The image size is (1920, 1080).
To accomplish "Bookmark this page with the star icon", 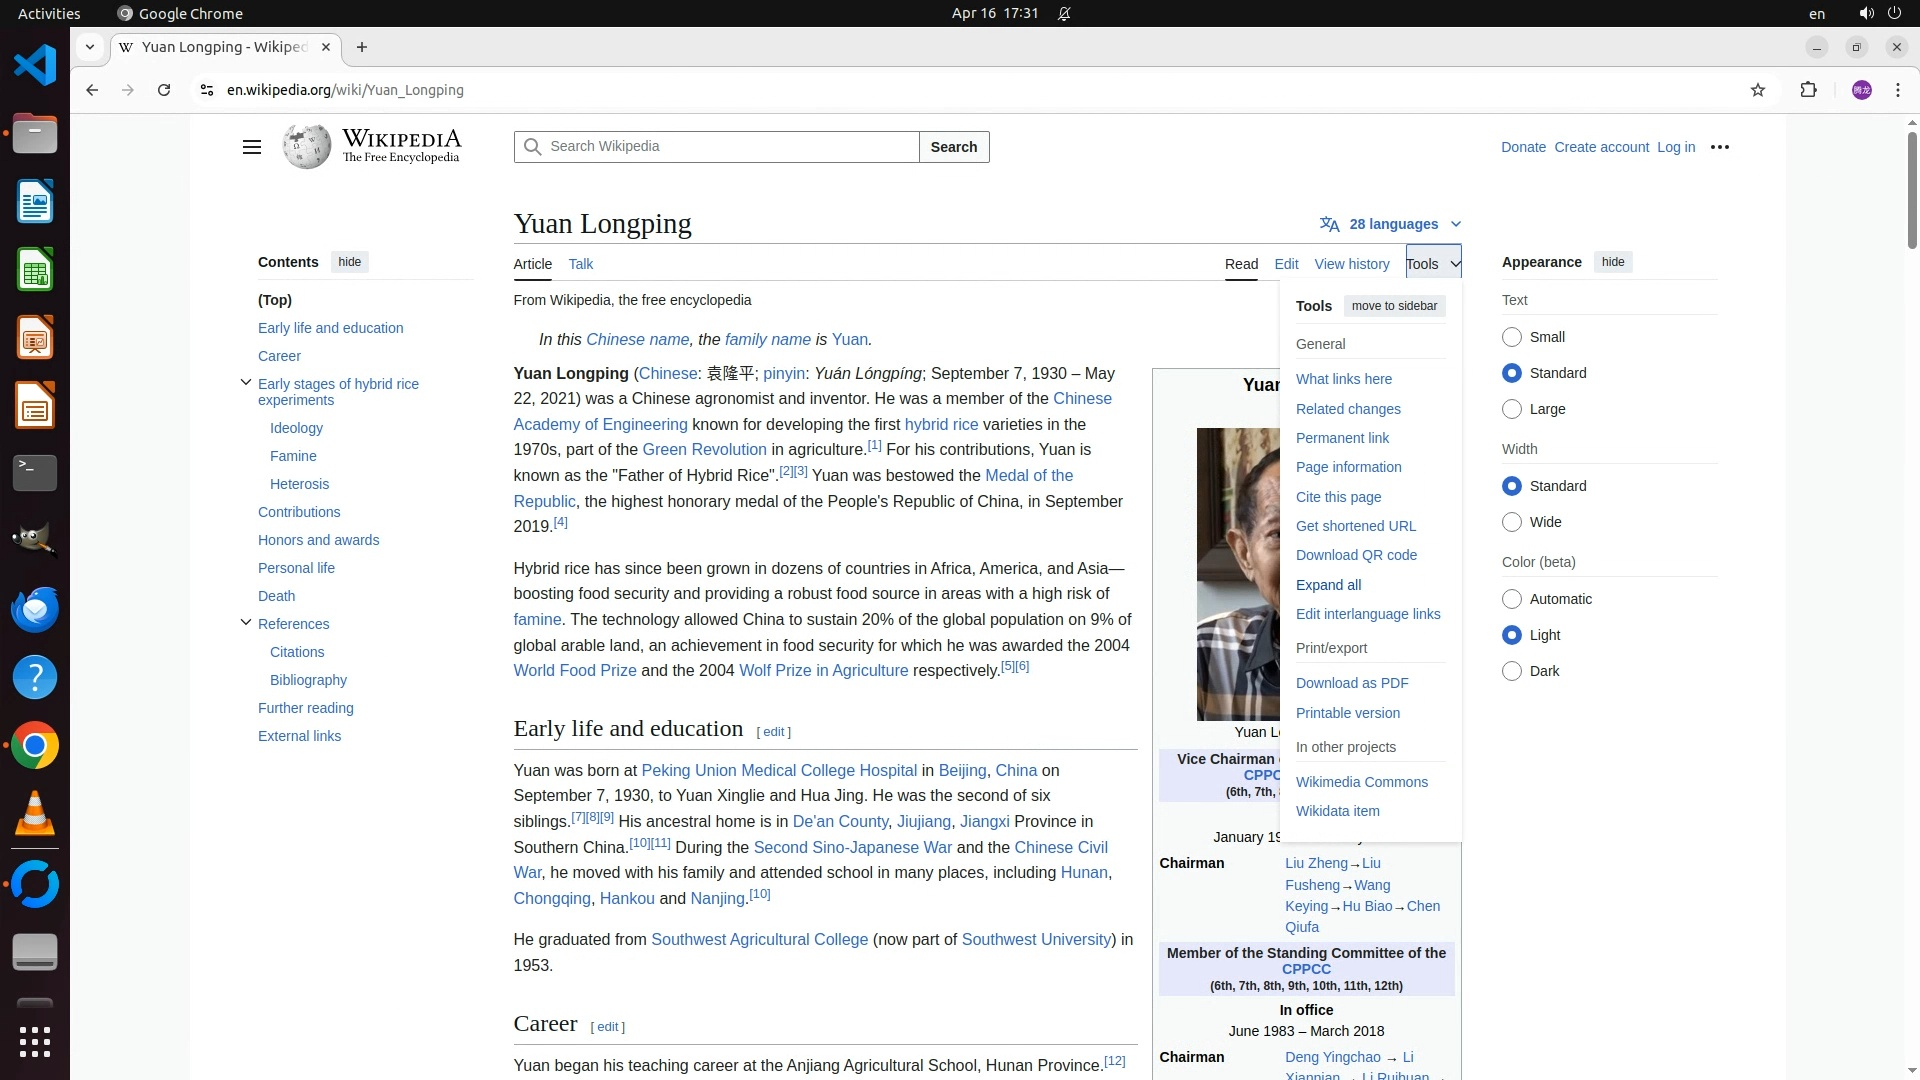I will (x=1758, y=90).
